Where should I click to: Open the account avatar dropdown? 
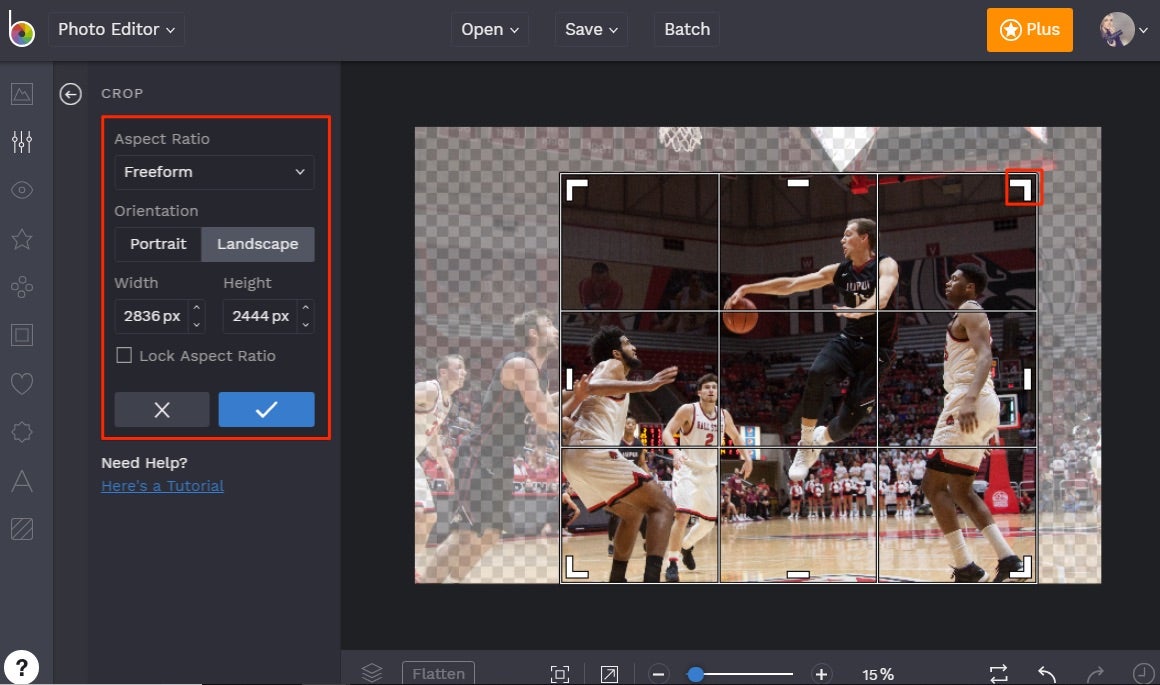1122,29
